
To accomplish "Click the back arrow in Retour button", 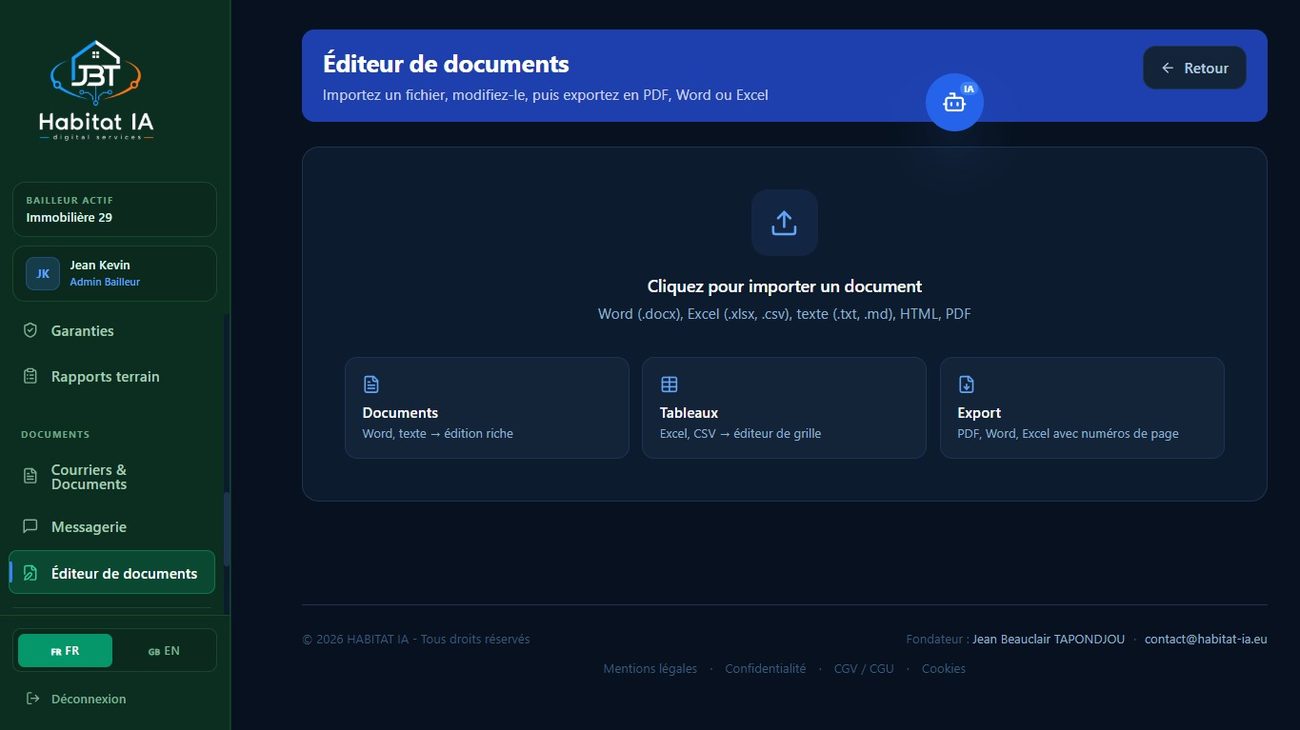I will (x=1167, y=68).
